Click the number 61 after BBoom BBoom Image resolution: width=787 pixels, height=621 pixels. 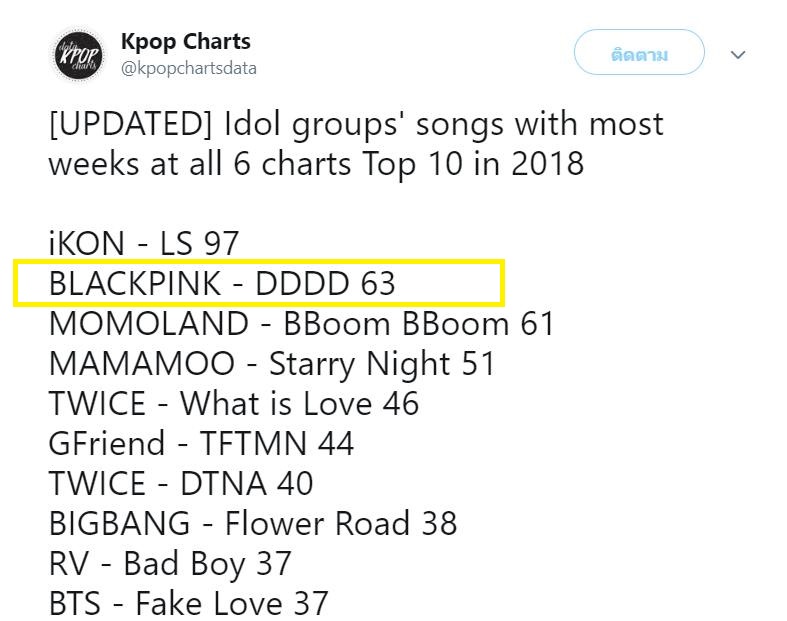[537, 323]
